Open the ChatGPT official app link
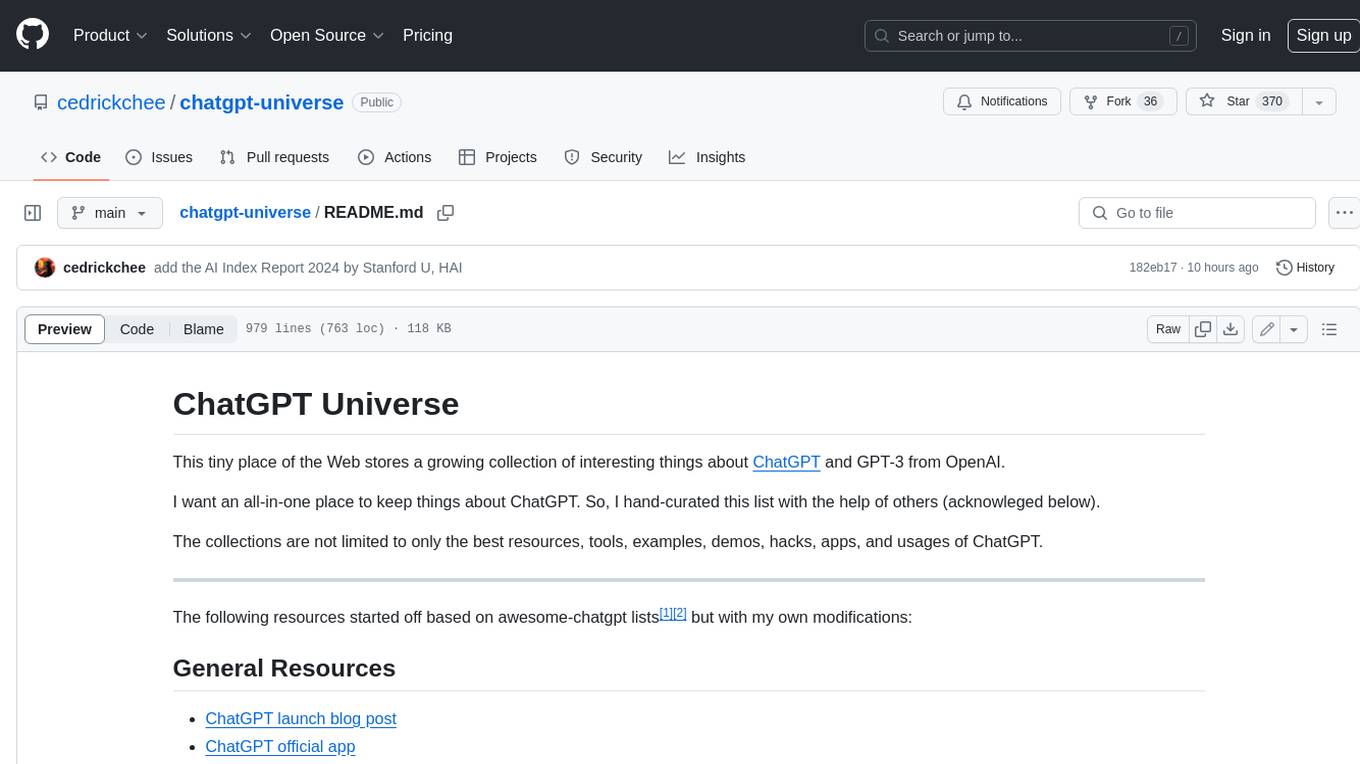 (280, 747)
